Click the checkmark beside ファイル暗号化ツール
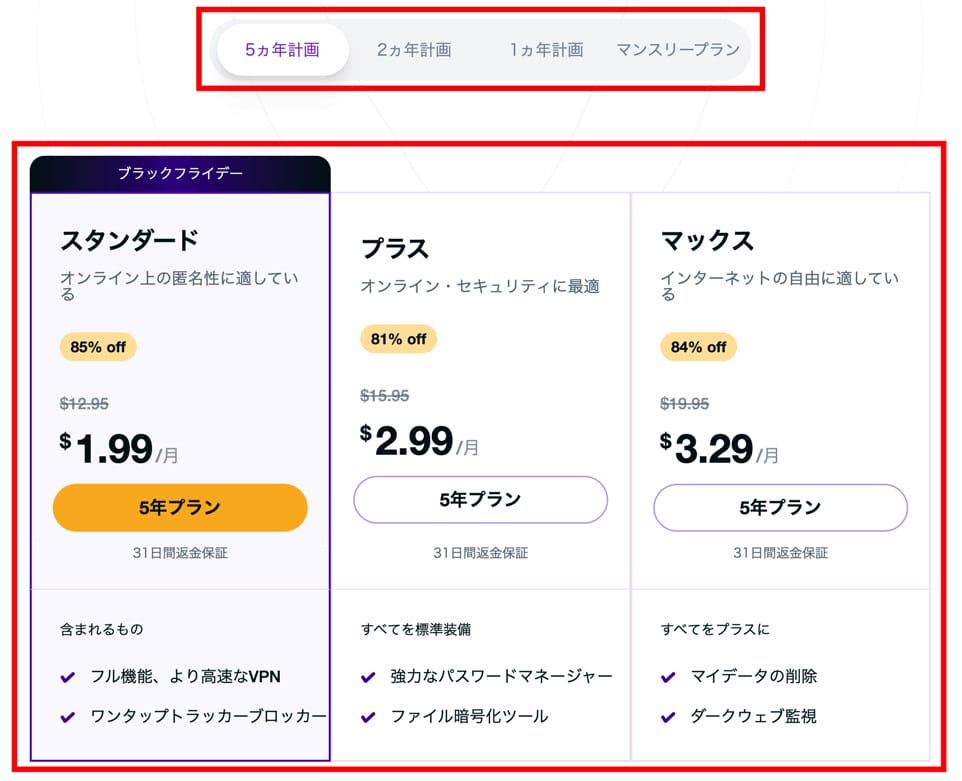 point(368,717)
